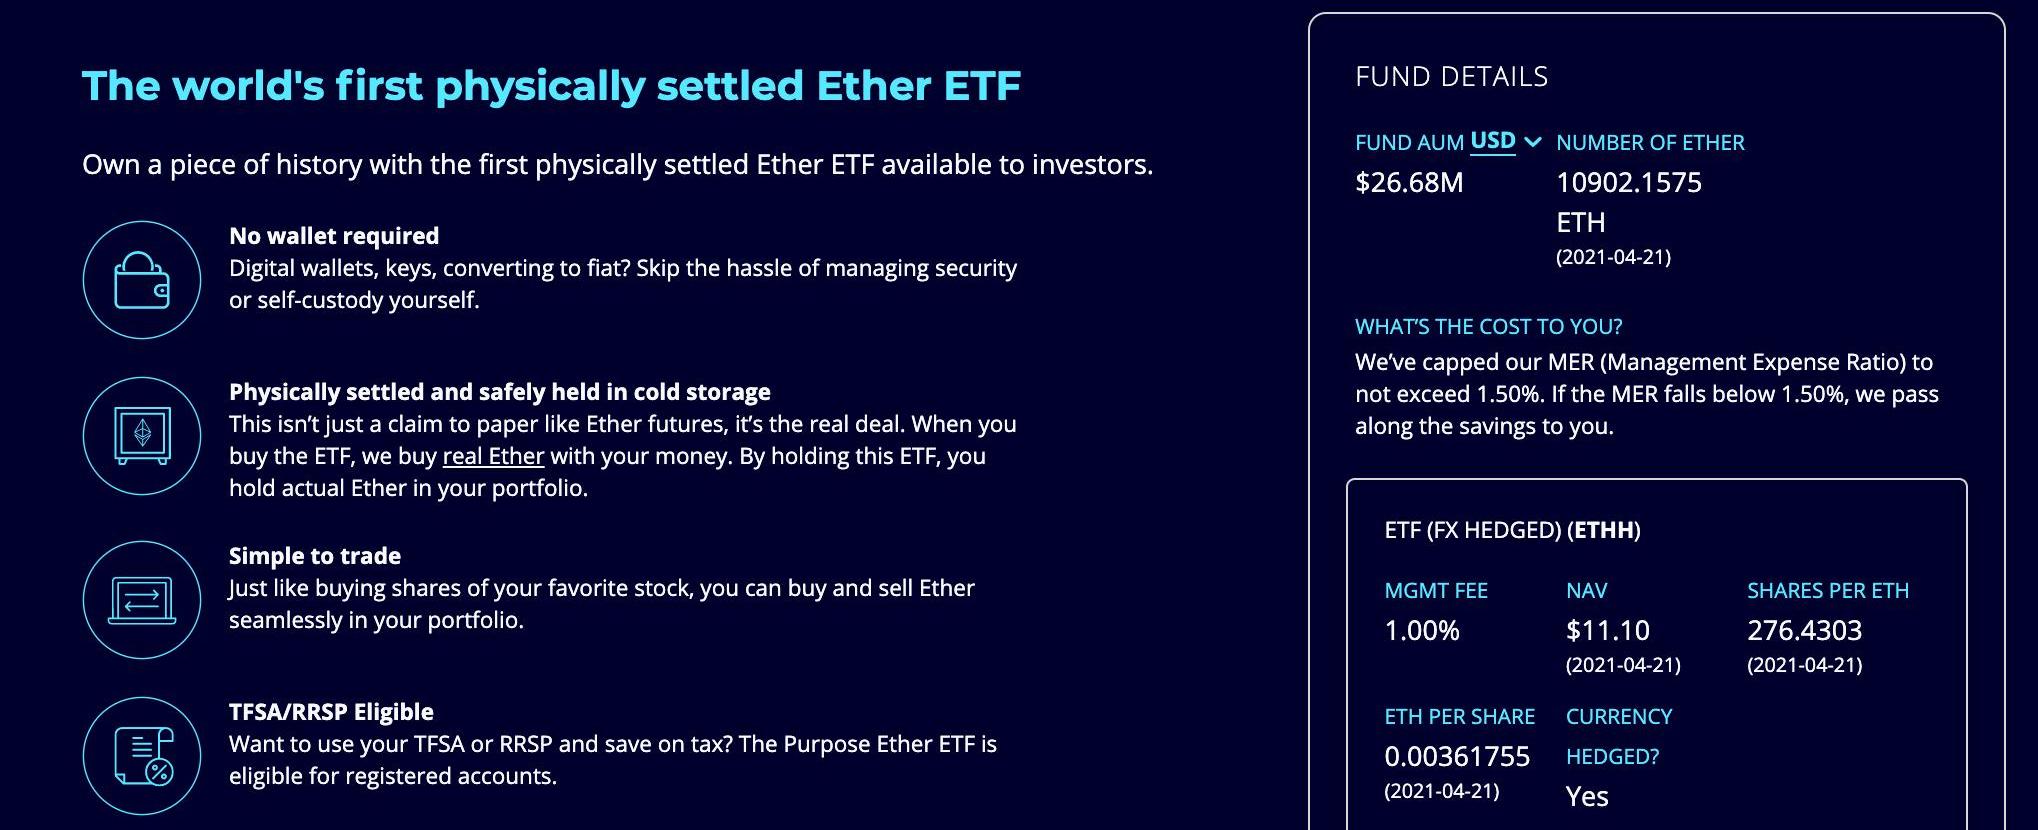Click the laptop trade arrows icon
Screen dimensions: 2038x830
click(x=142, y=600)
